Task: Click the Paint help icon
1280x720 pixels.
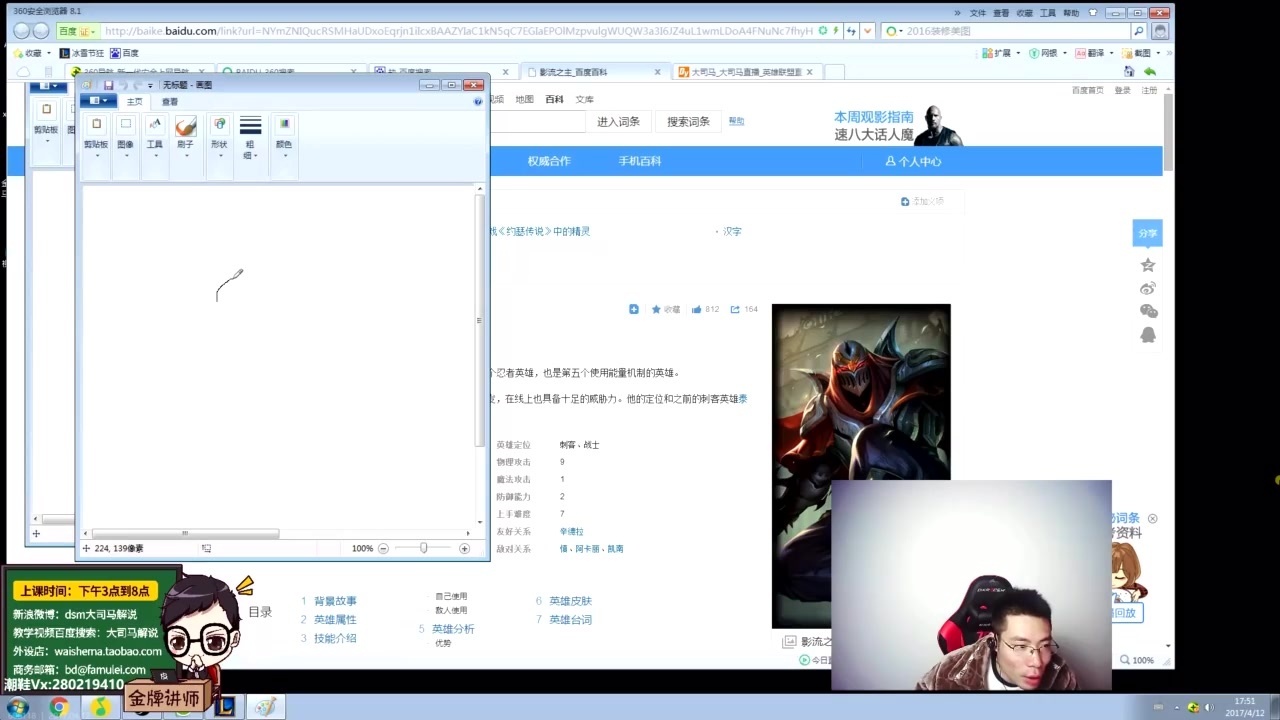Action: tap(478, 101)
